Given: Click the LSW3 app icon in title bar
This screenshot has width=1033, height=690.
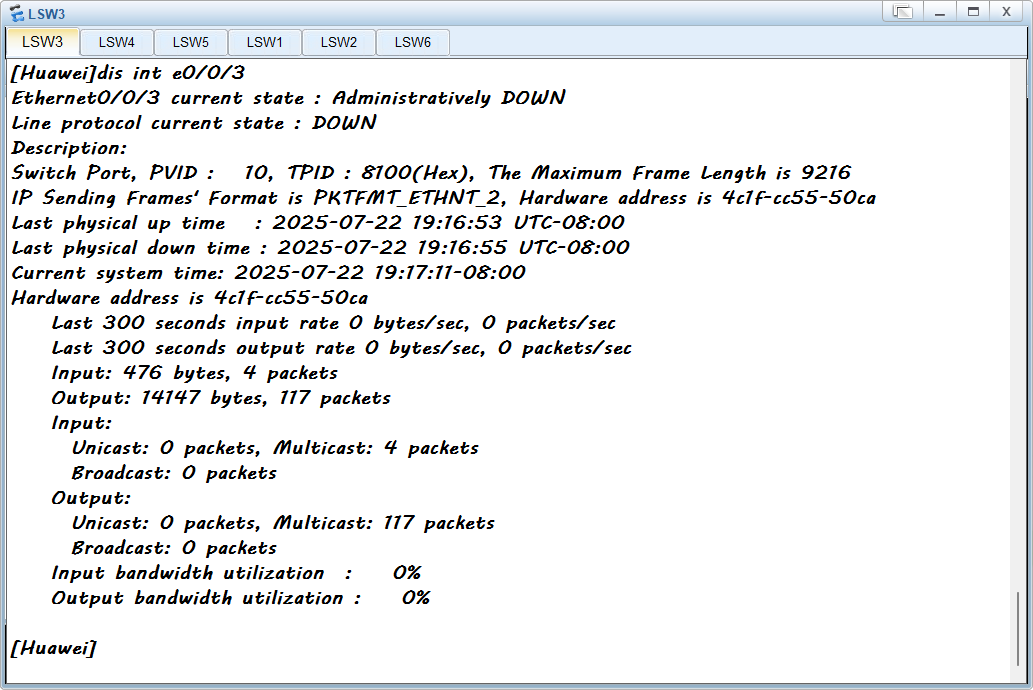Looking at the screenshot, I should [x=16, y=13].
